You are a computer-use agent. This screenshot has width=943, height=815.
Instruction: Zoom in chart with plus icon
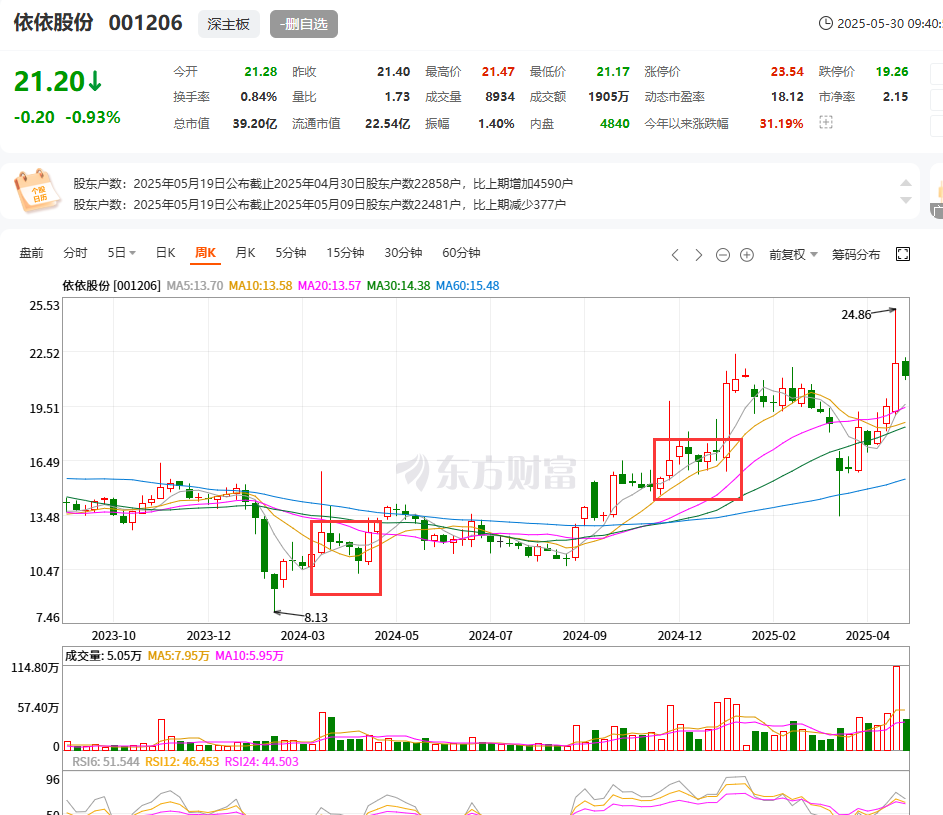tap(747, 255)
